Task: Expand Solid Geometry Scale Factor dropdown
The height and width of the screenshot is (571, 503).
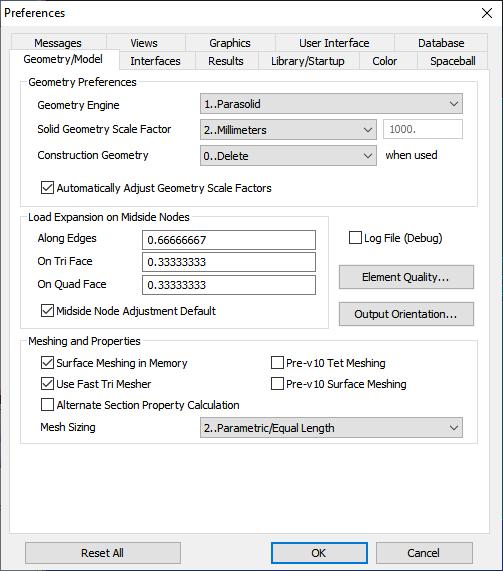Action: [x=288, y=130]
